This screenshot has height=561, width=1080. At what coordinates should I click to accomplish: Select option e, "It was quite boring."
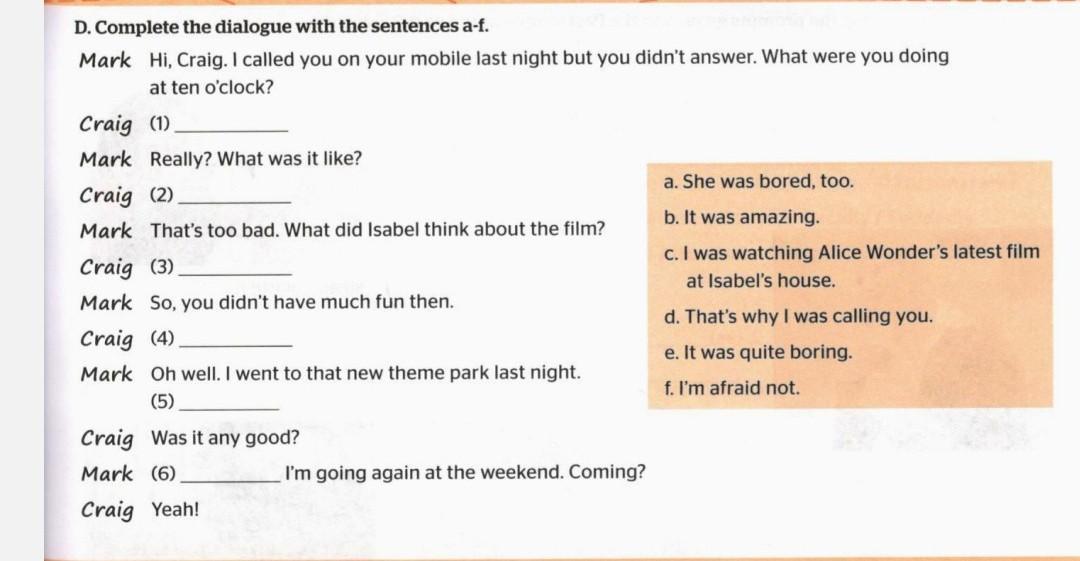coord(757,353)
